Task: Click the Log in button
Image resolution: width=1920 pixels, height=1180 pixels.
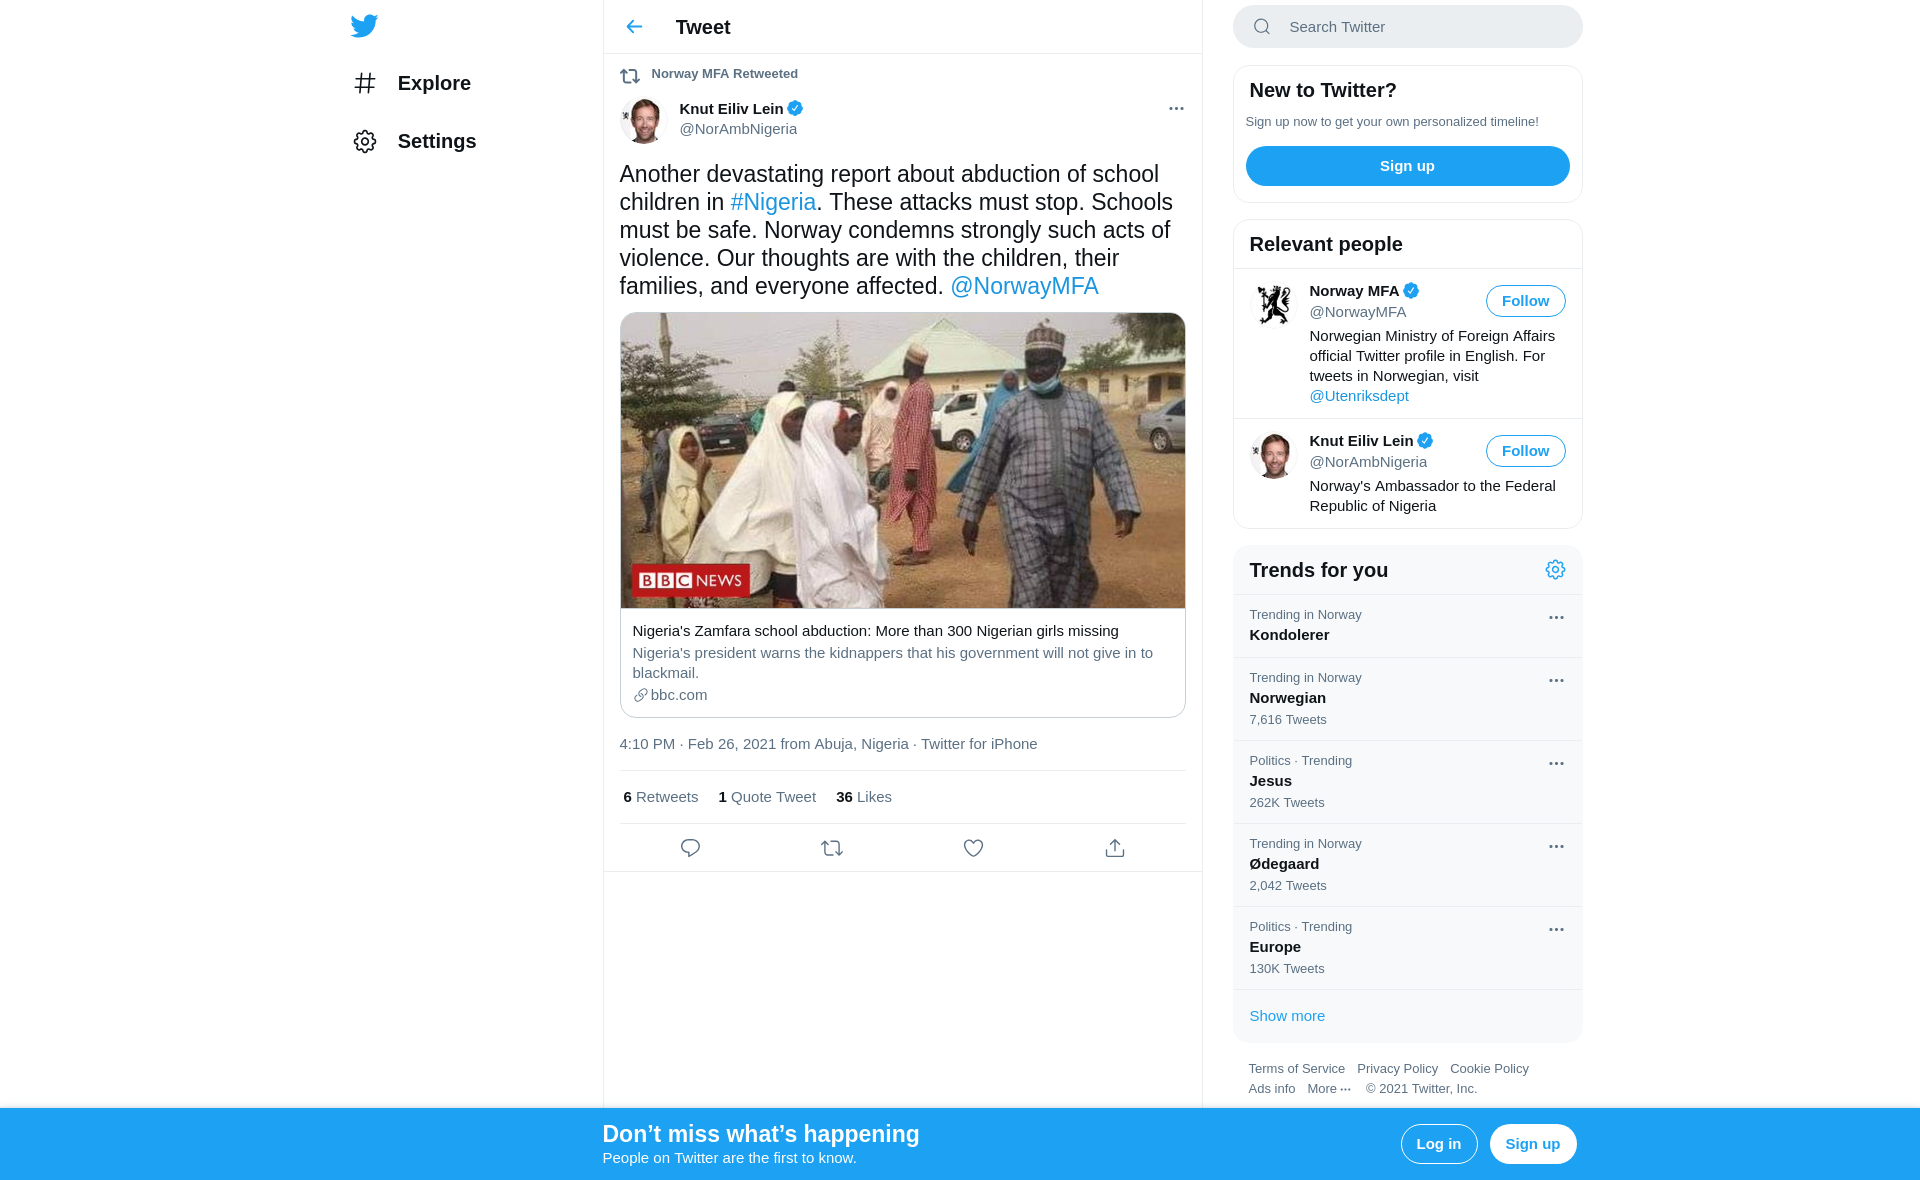Action: click(x=1438, y=1144)
